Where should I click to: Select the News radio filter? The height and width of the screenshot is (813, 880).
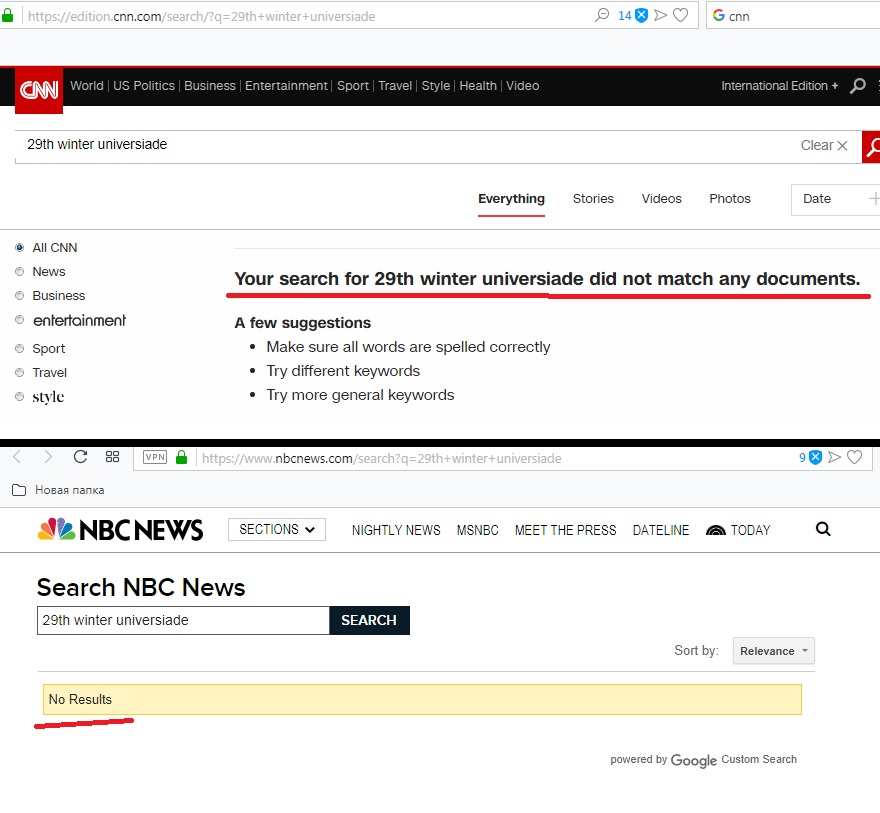click(20, 272)
